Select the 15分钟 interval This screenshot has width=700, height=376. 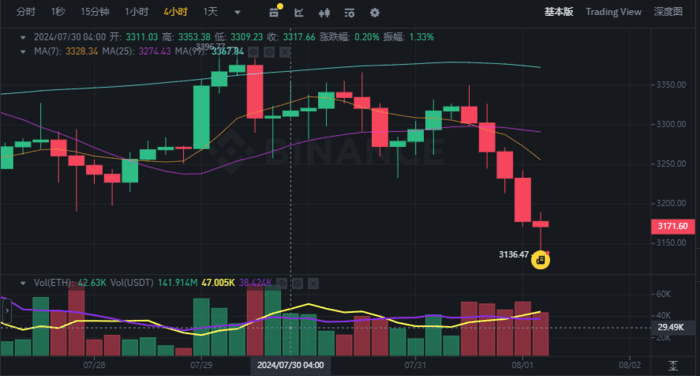point(95,12)
